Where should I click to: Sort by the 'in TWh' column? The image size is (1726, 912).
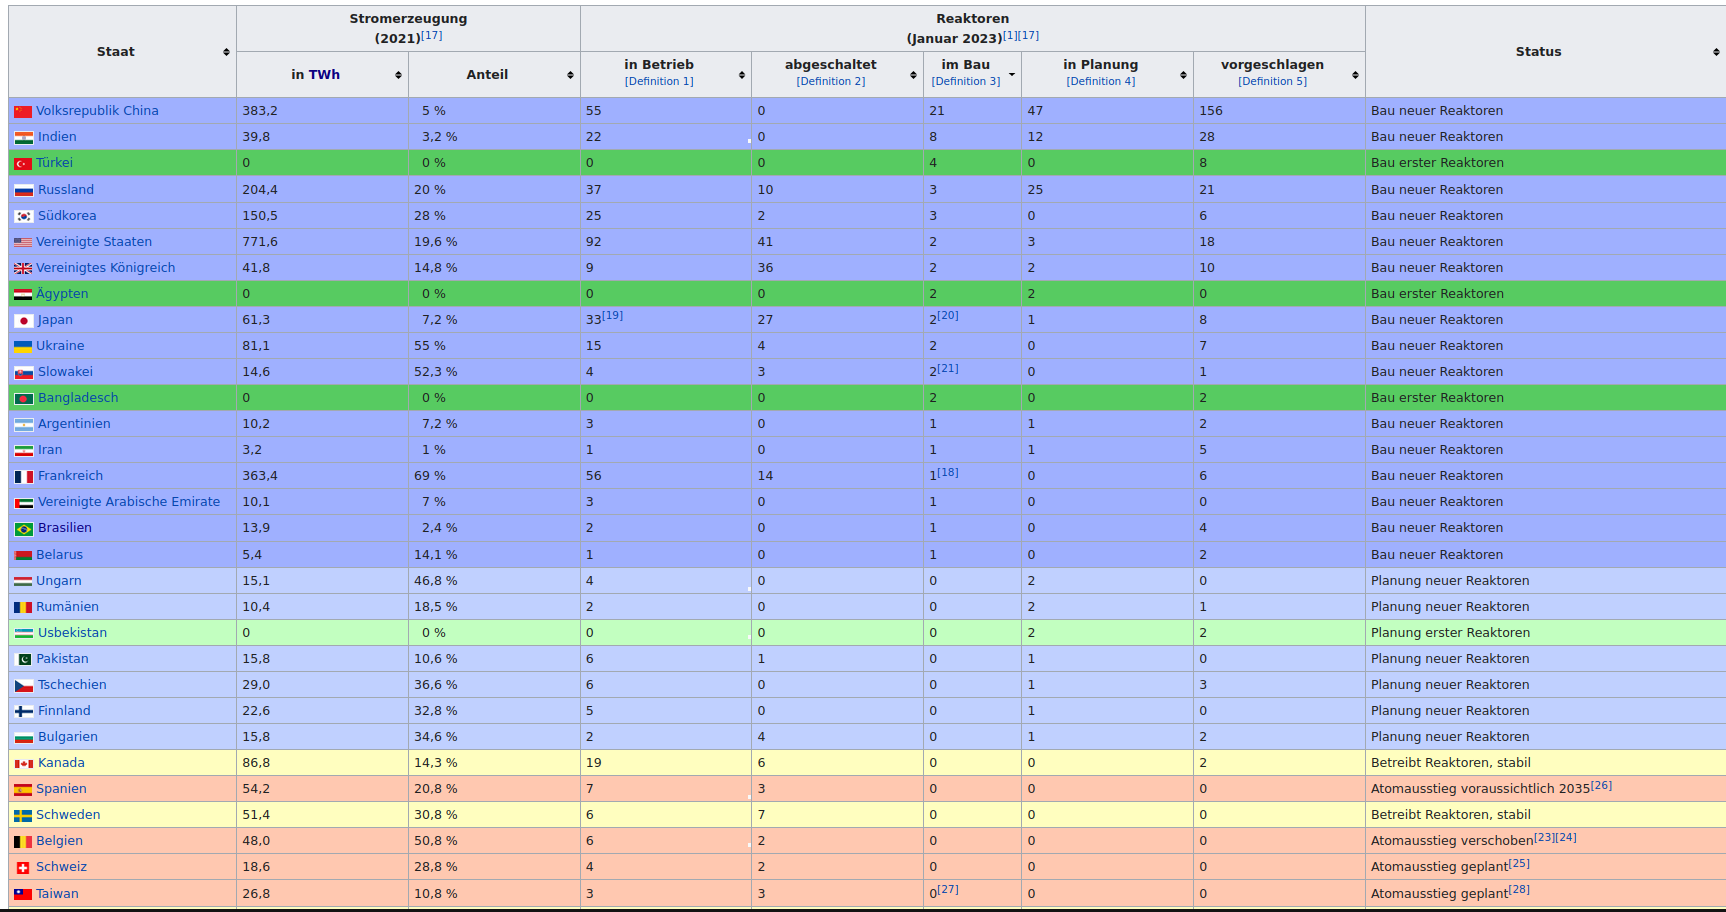[398, 75]
